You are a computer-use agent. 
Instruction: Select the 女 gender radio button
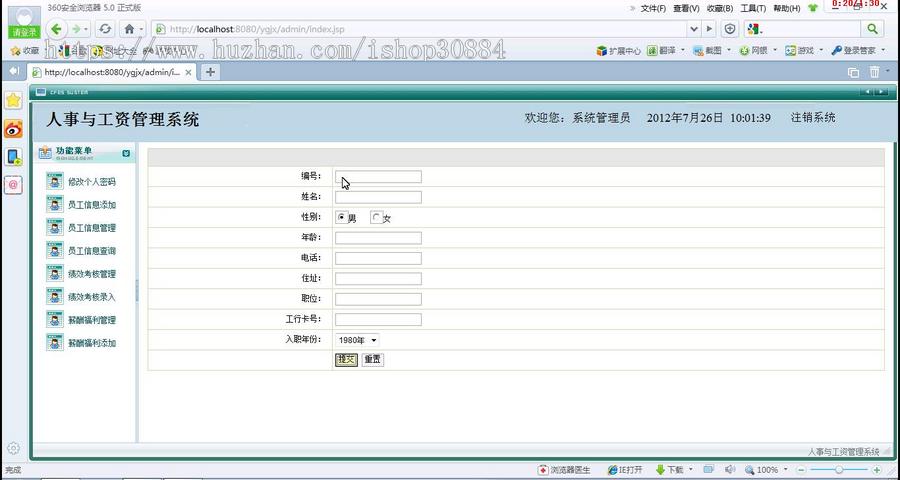pyautogui.click(x=377, y=217)
